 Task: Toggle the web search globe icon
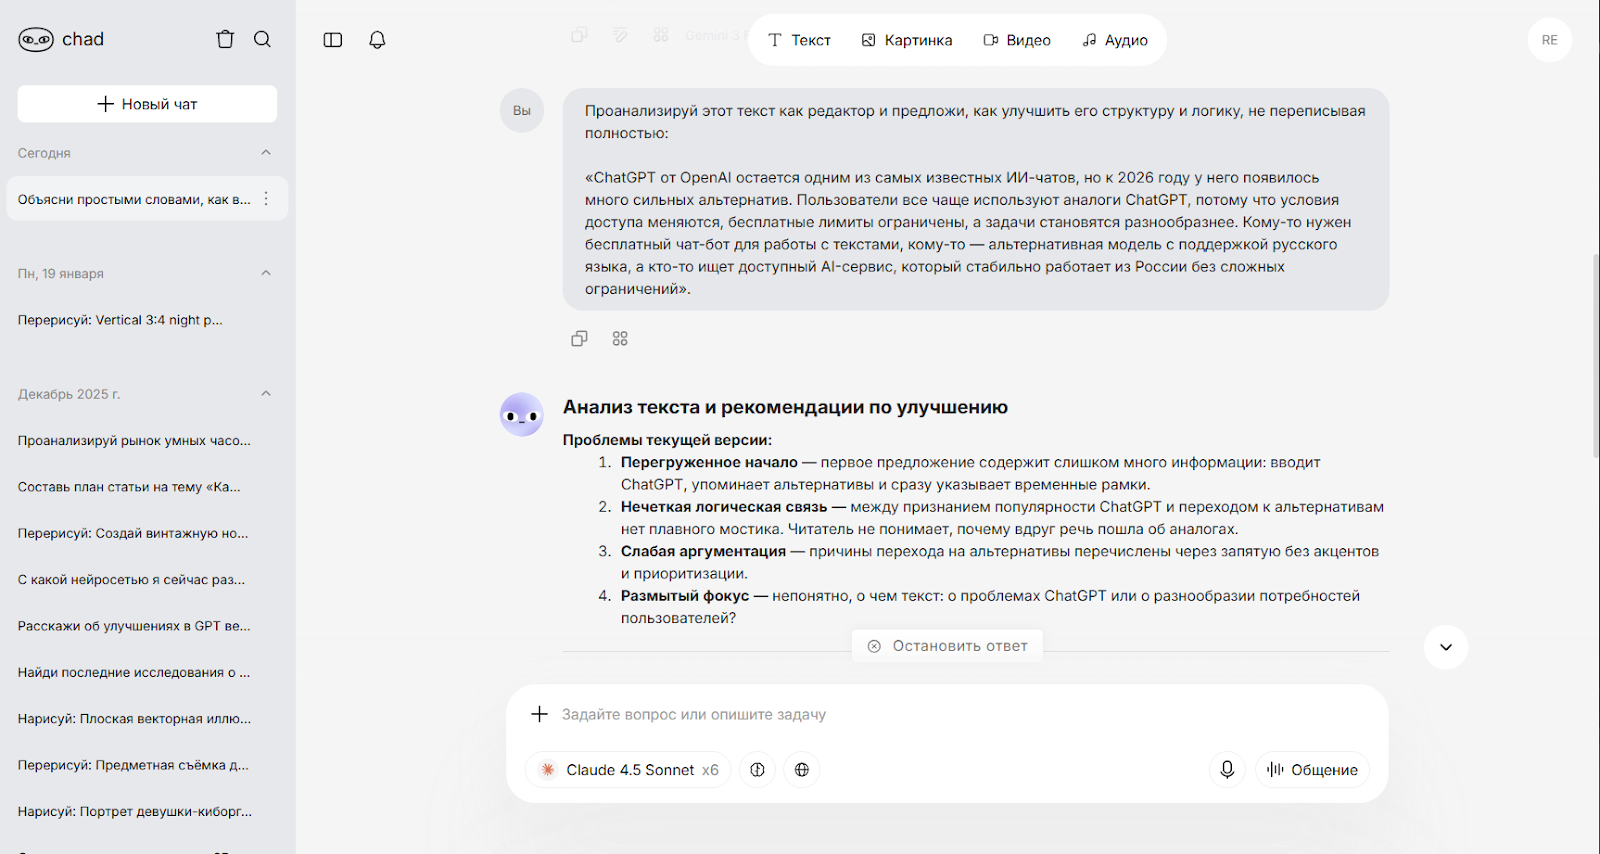click(x=802, y=770)
